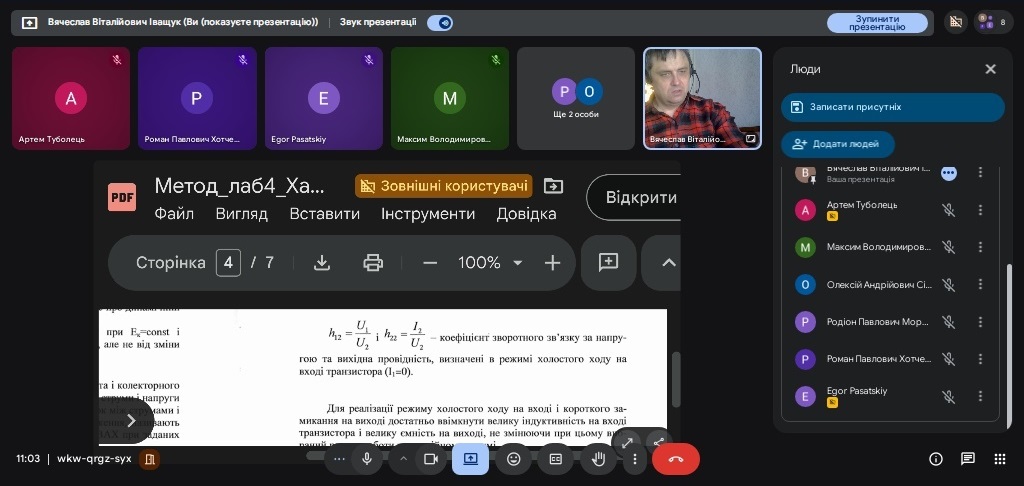Open the 100% zoom level dropdown

click(x=490, y=263)
